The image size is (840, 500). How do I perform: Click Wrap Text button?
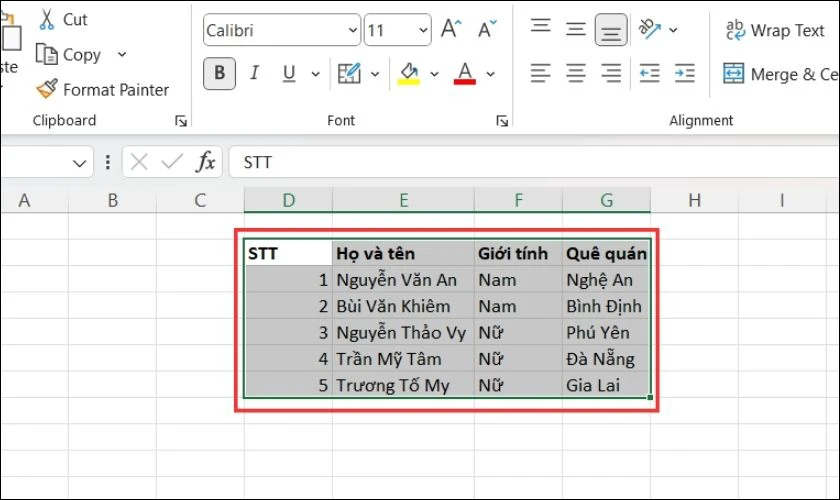click(775, 31)
